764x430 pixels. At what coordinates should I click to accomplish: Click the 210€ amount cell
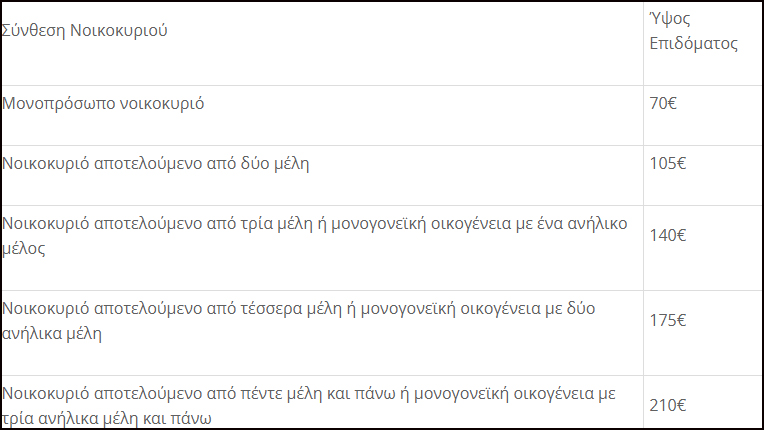(x=702, y=402)
